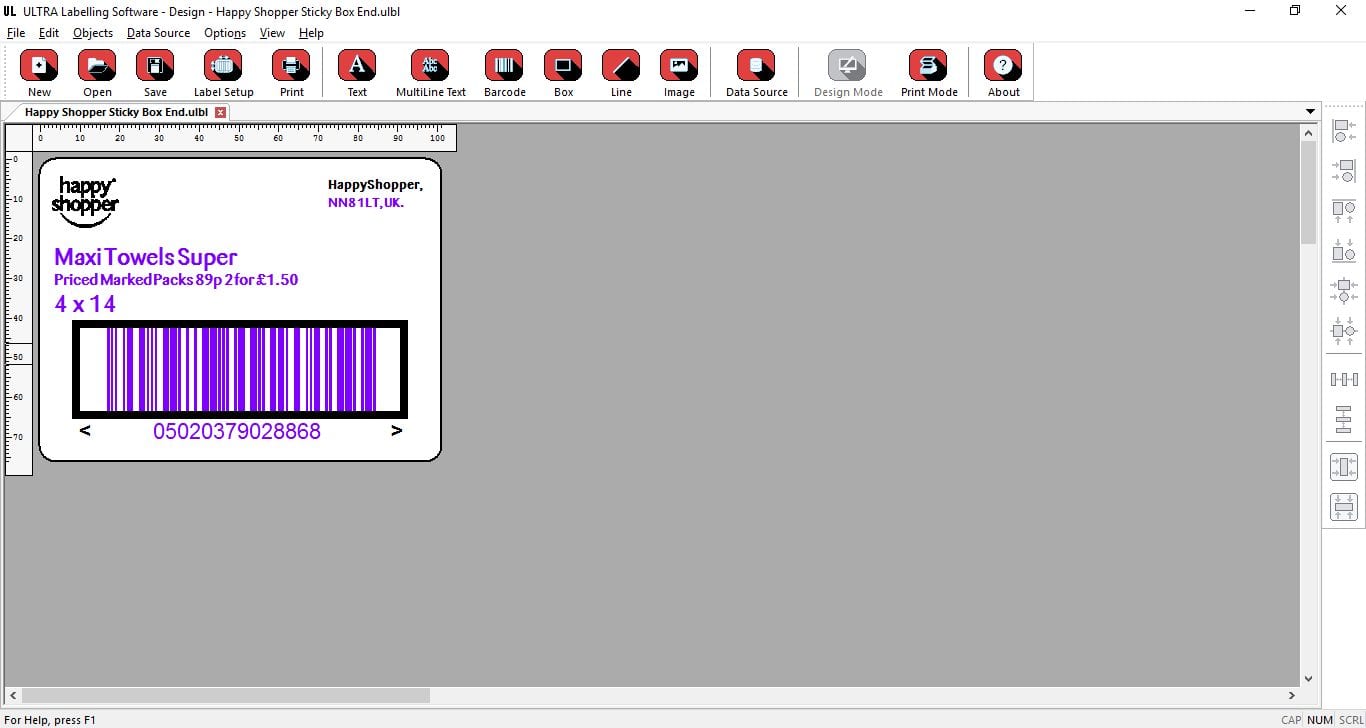Click the make same height icon
This screenshot has width=1366, height=728.
tap(1344, 507)
